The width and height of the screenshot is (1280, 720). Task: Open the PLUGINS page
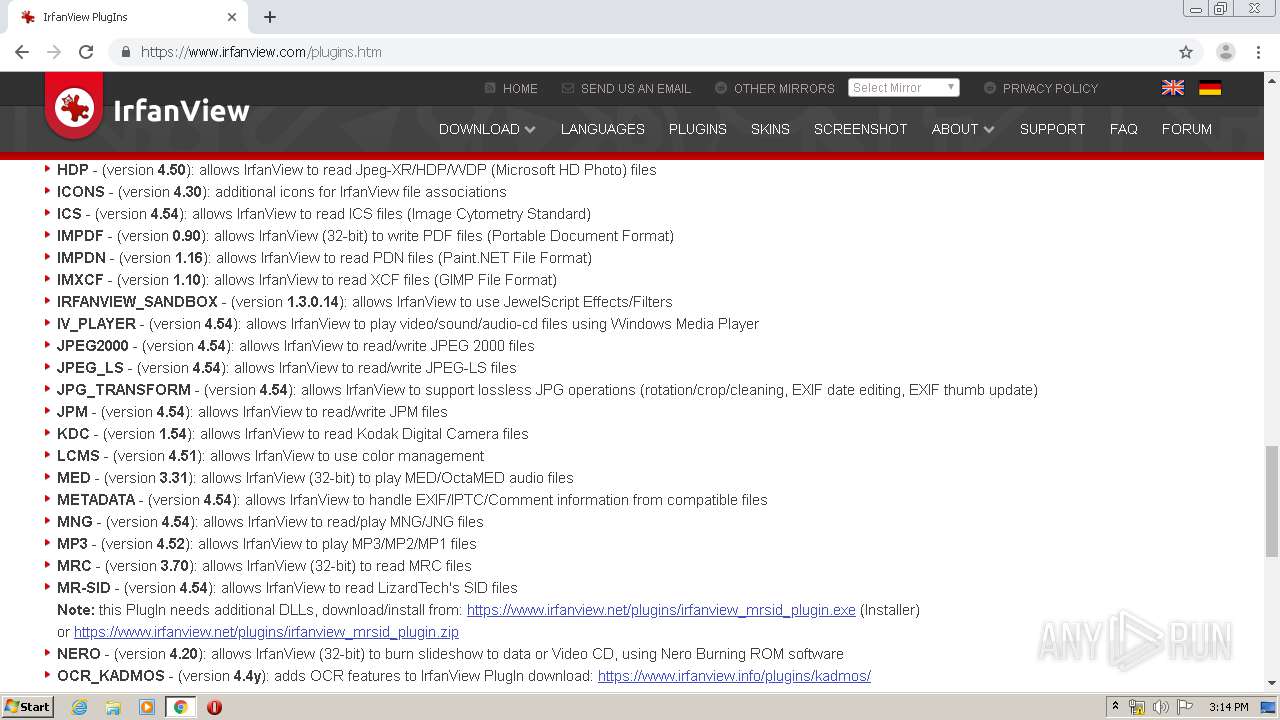click(x=698, y=129)
